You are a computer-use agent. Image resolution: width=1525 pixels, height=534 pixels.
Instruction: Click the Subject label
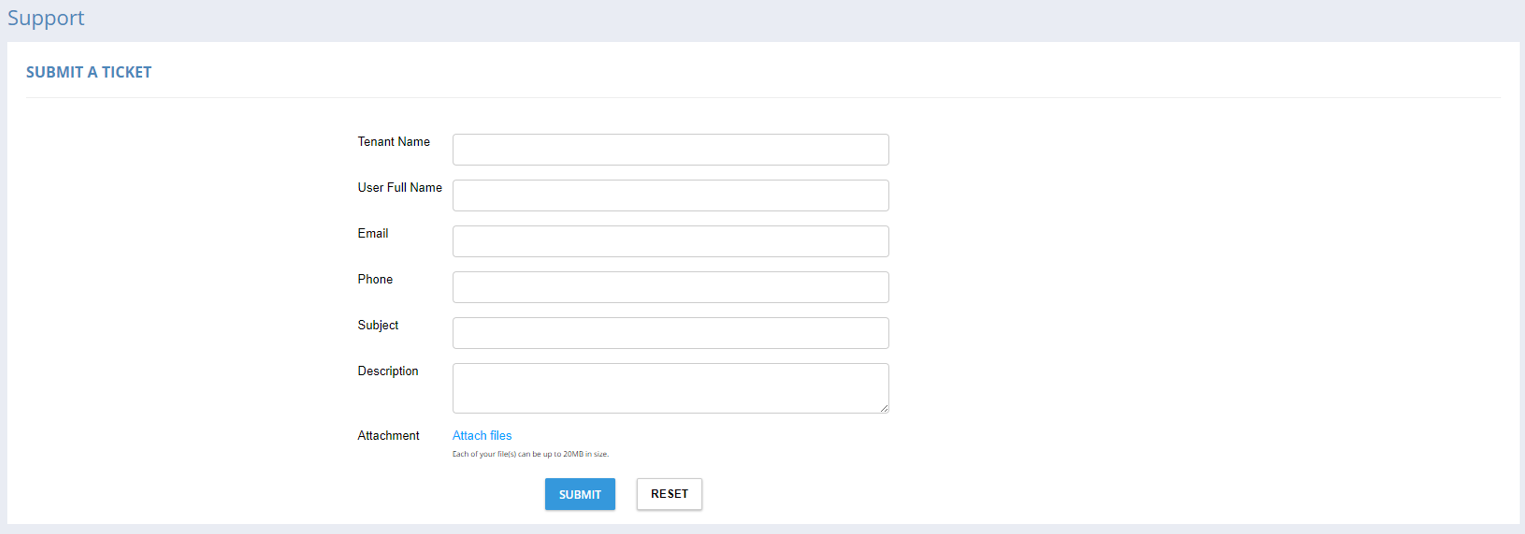point(378,326)
